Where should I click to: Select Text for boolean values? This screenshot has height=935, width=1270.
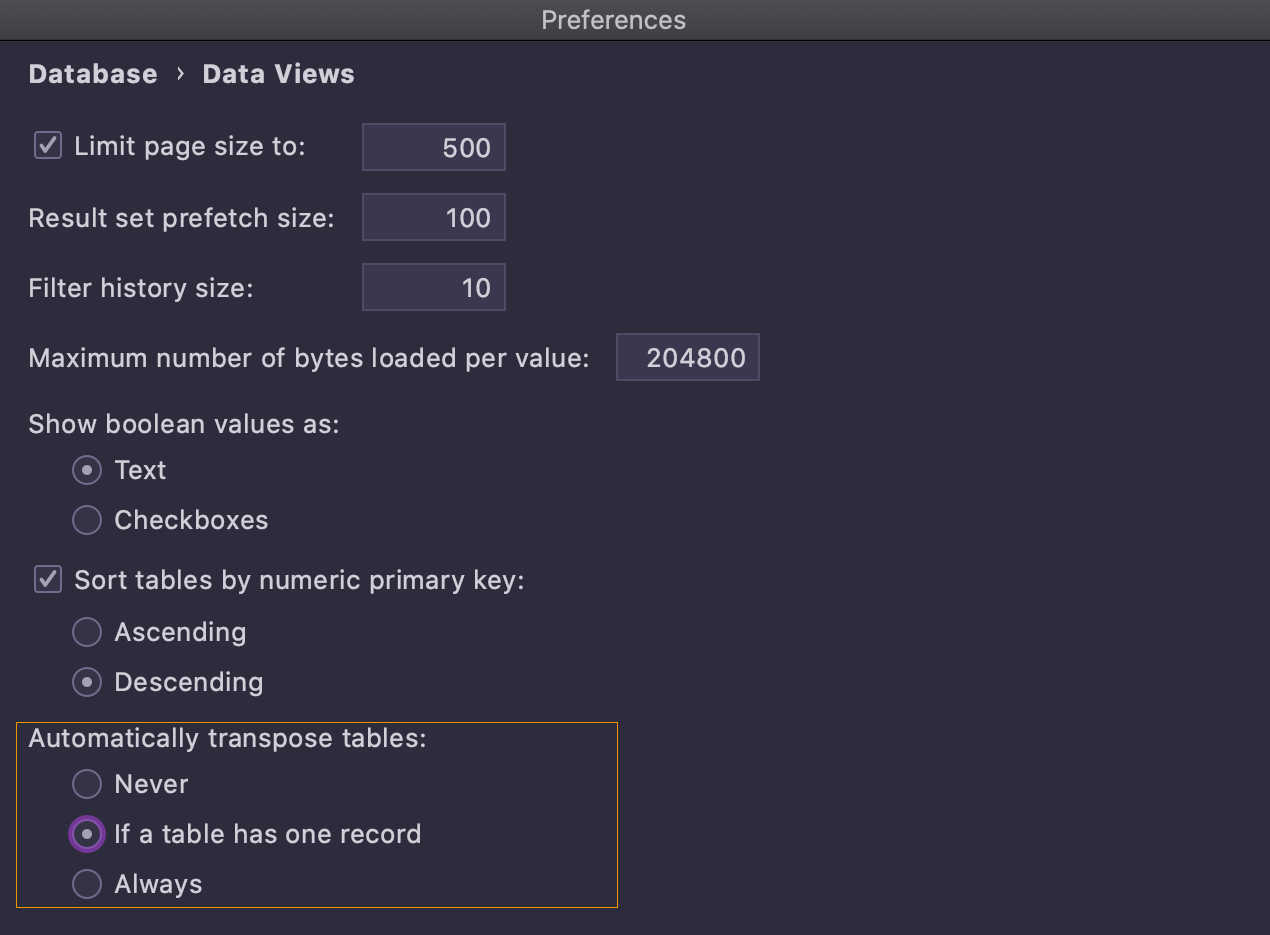click(x=87, y=470)
